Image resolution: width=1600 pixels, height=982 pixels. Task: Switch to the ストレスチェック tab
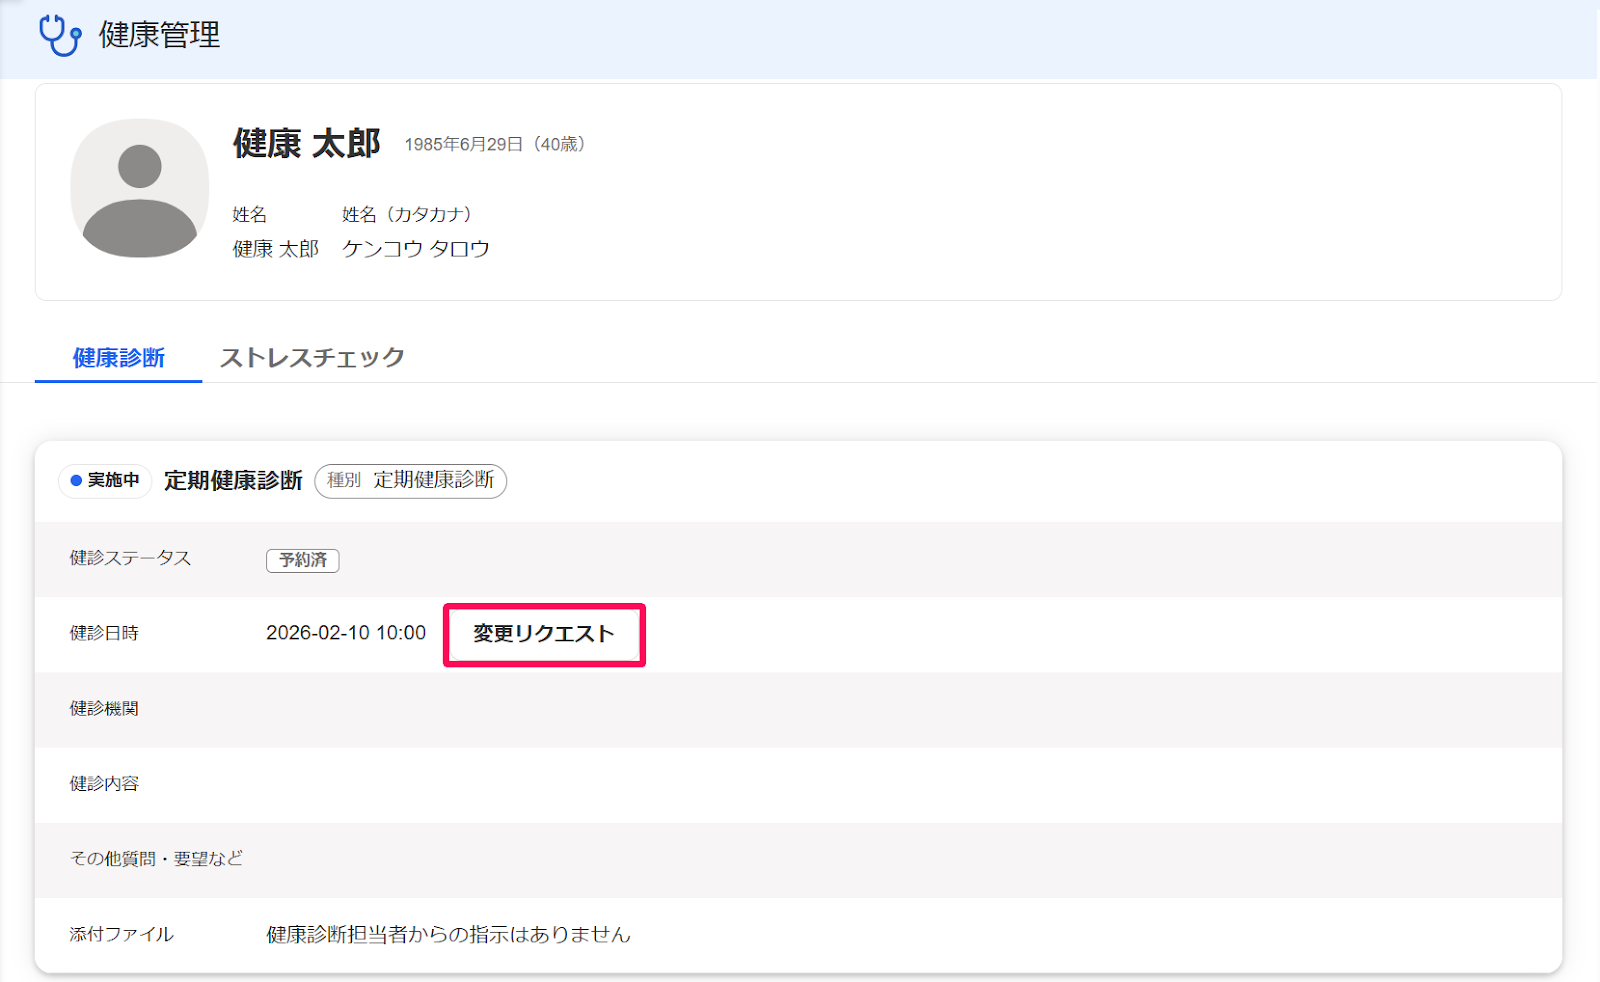312,358
